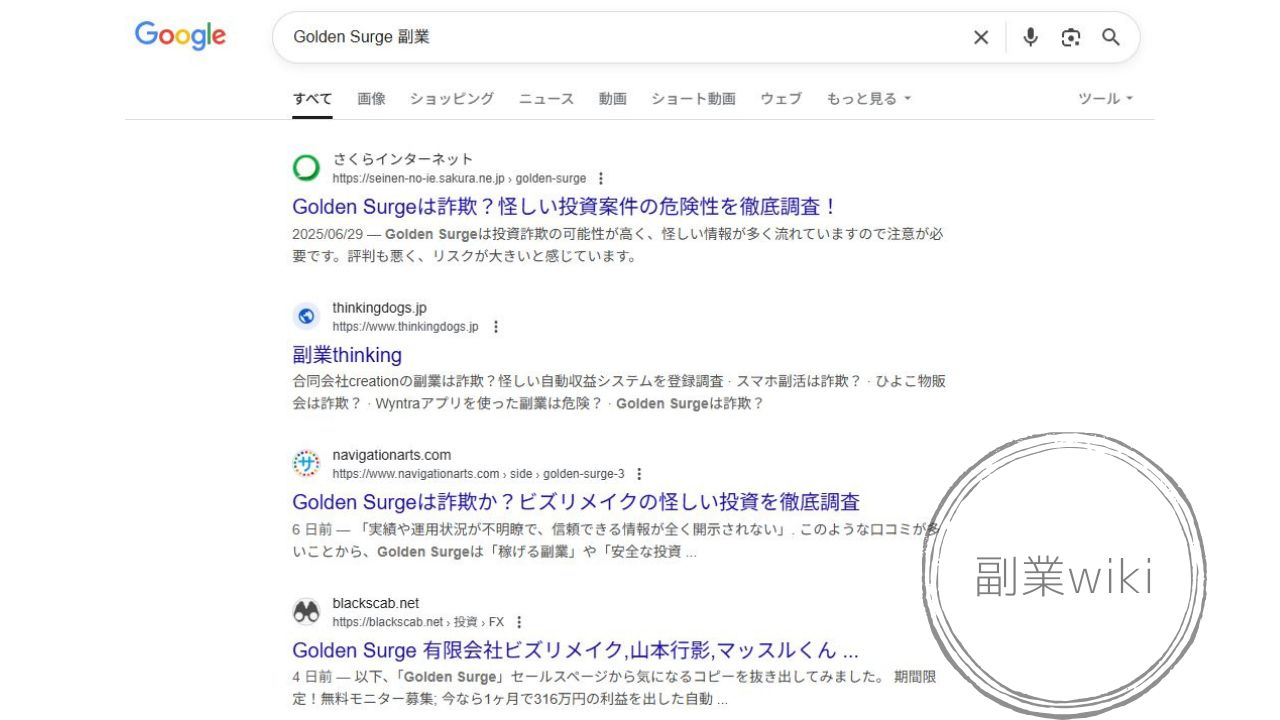Expand the もっと見る dropdown
1280x720 pixels.
869,98
